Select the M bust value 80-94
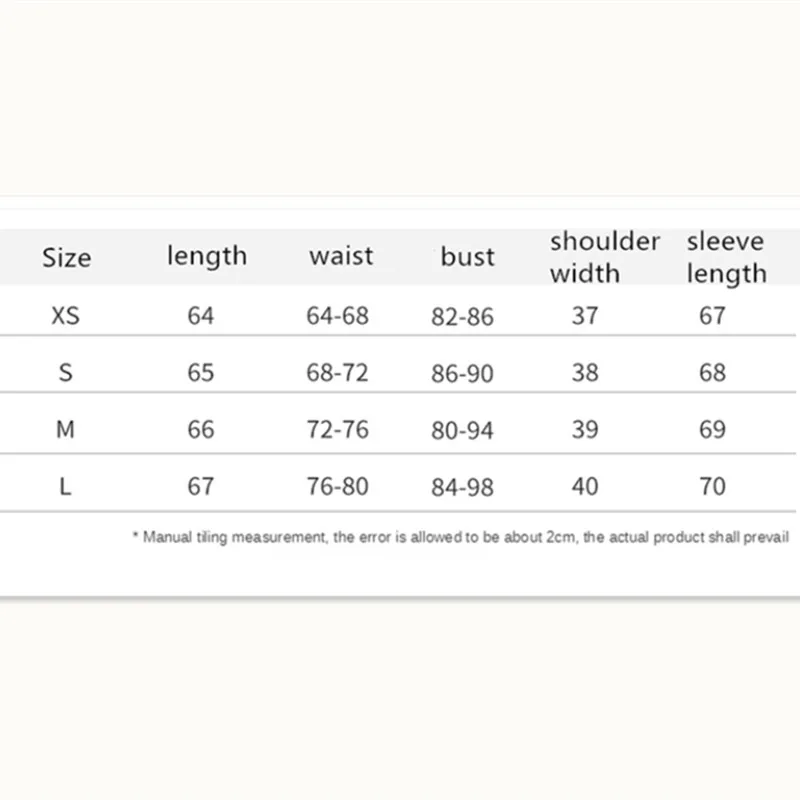This screenshot has height=800, width=800. pyautogui.click(x=462, y=430)
